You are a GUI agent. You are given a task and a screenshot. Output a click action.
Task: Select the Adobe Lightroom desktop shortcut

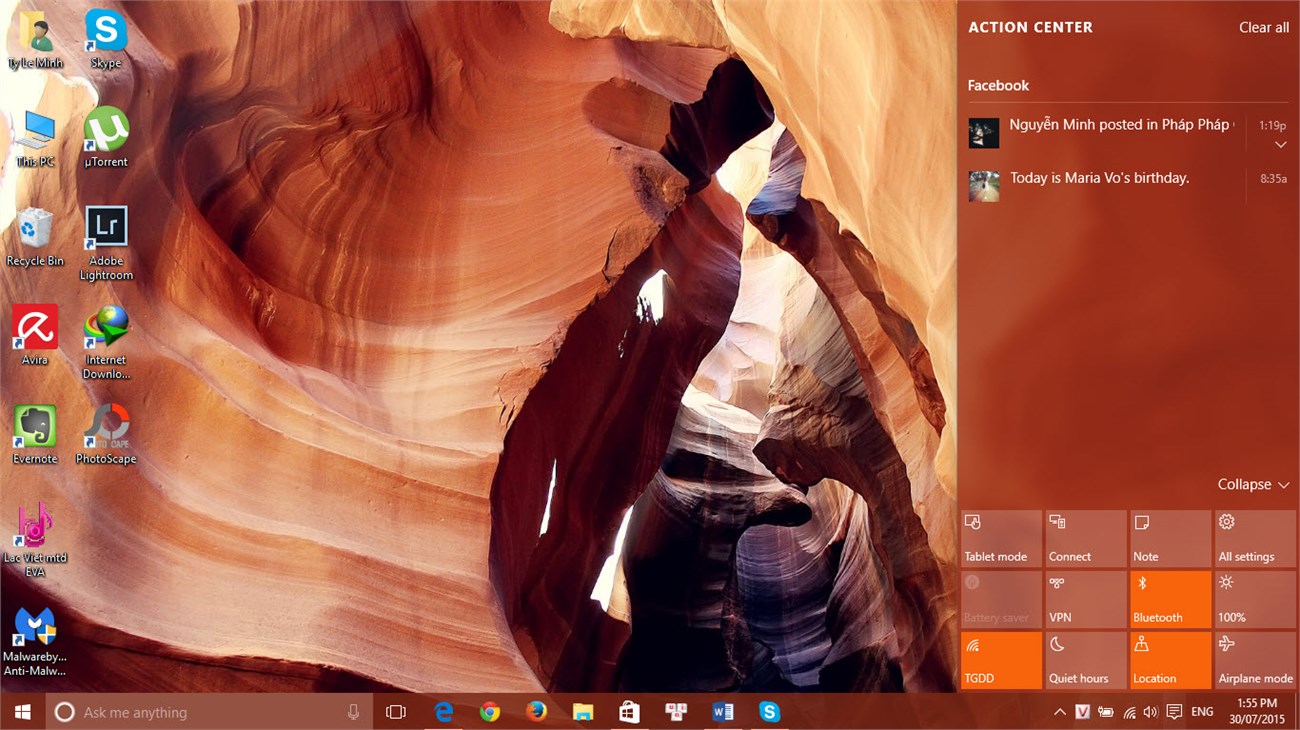pos(106,245)
